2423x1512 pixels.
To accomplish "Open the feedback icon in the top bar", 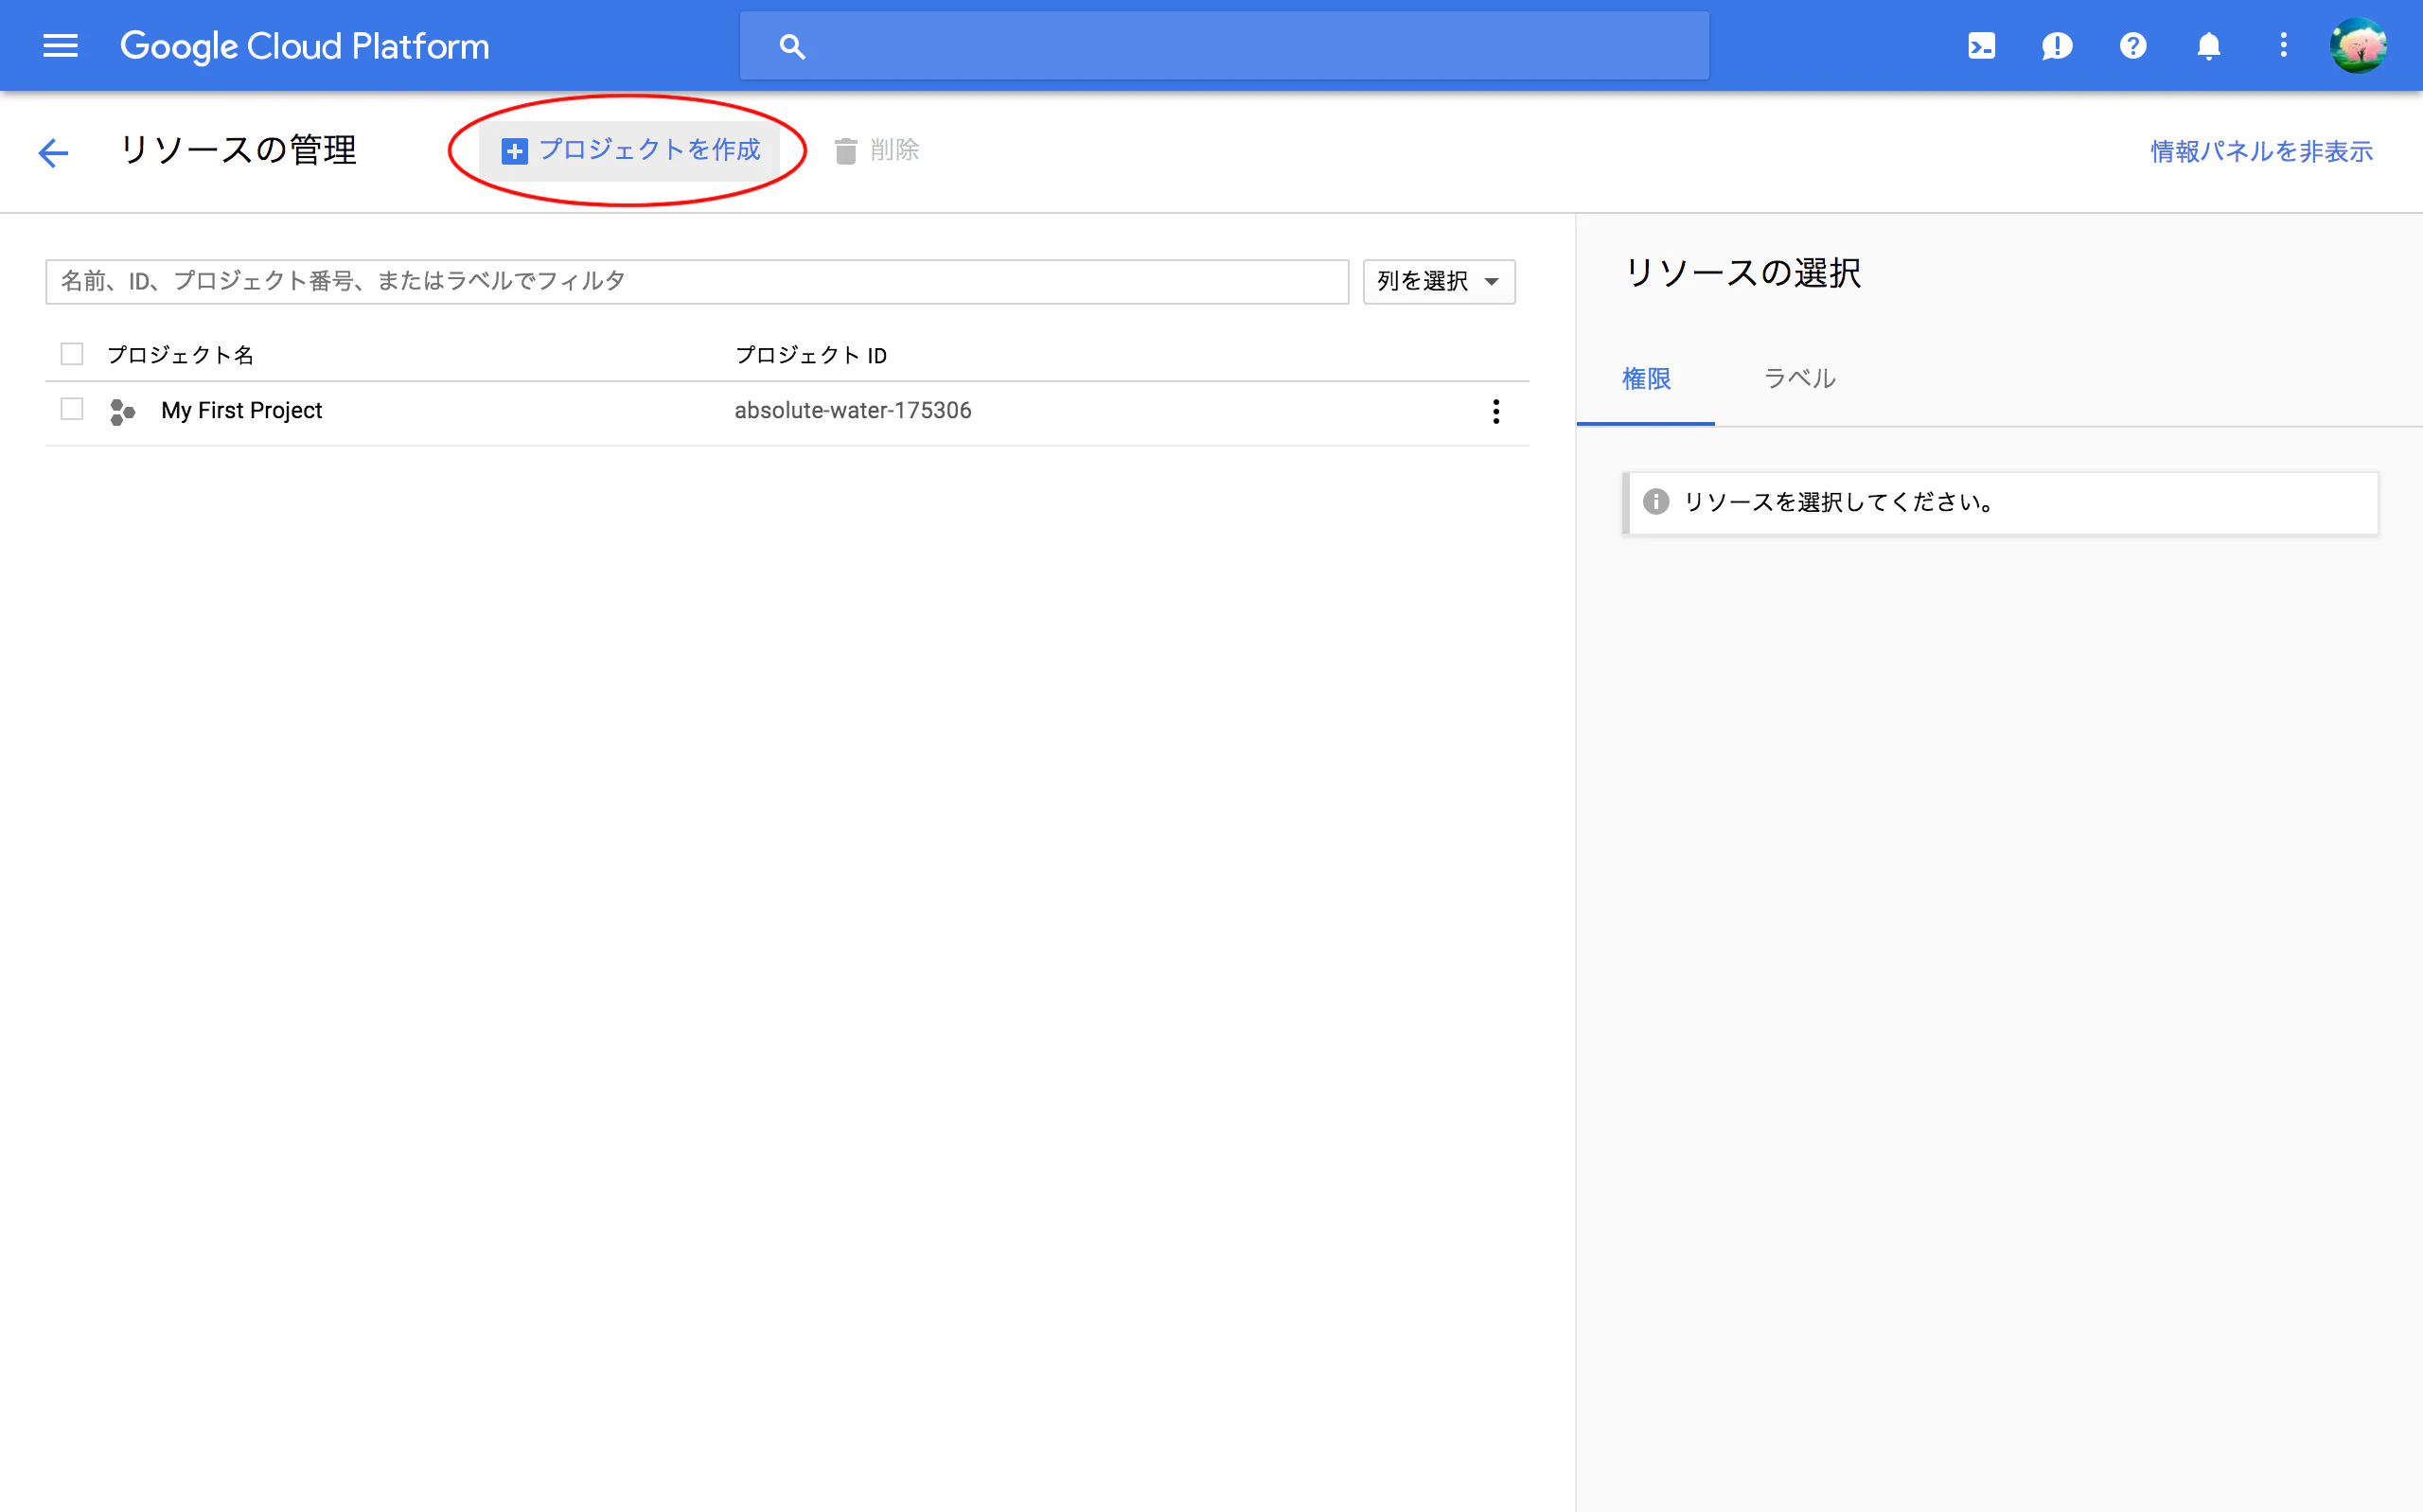I will point(2057,45).
